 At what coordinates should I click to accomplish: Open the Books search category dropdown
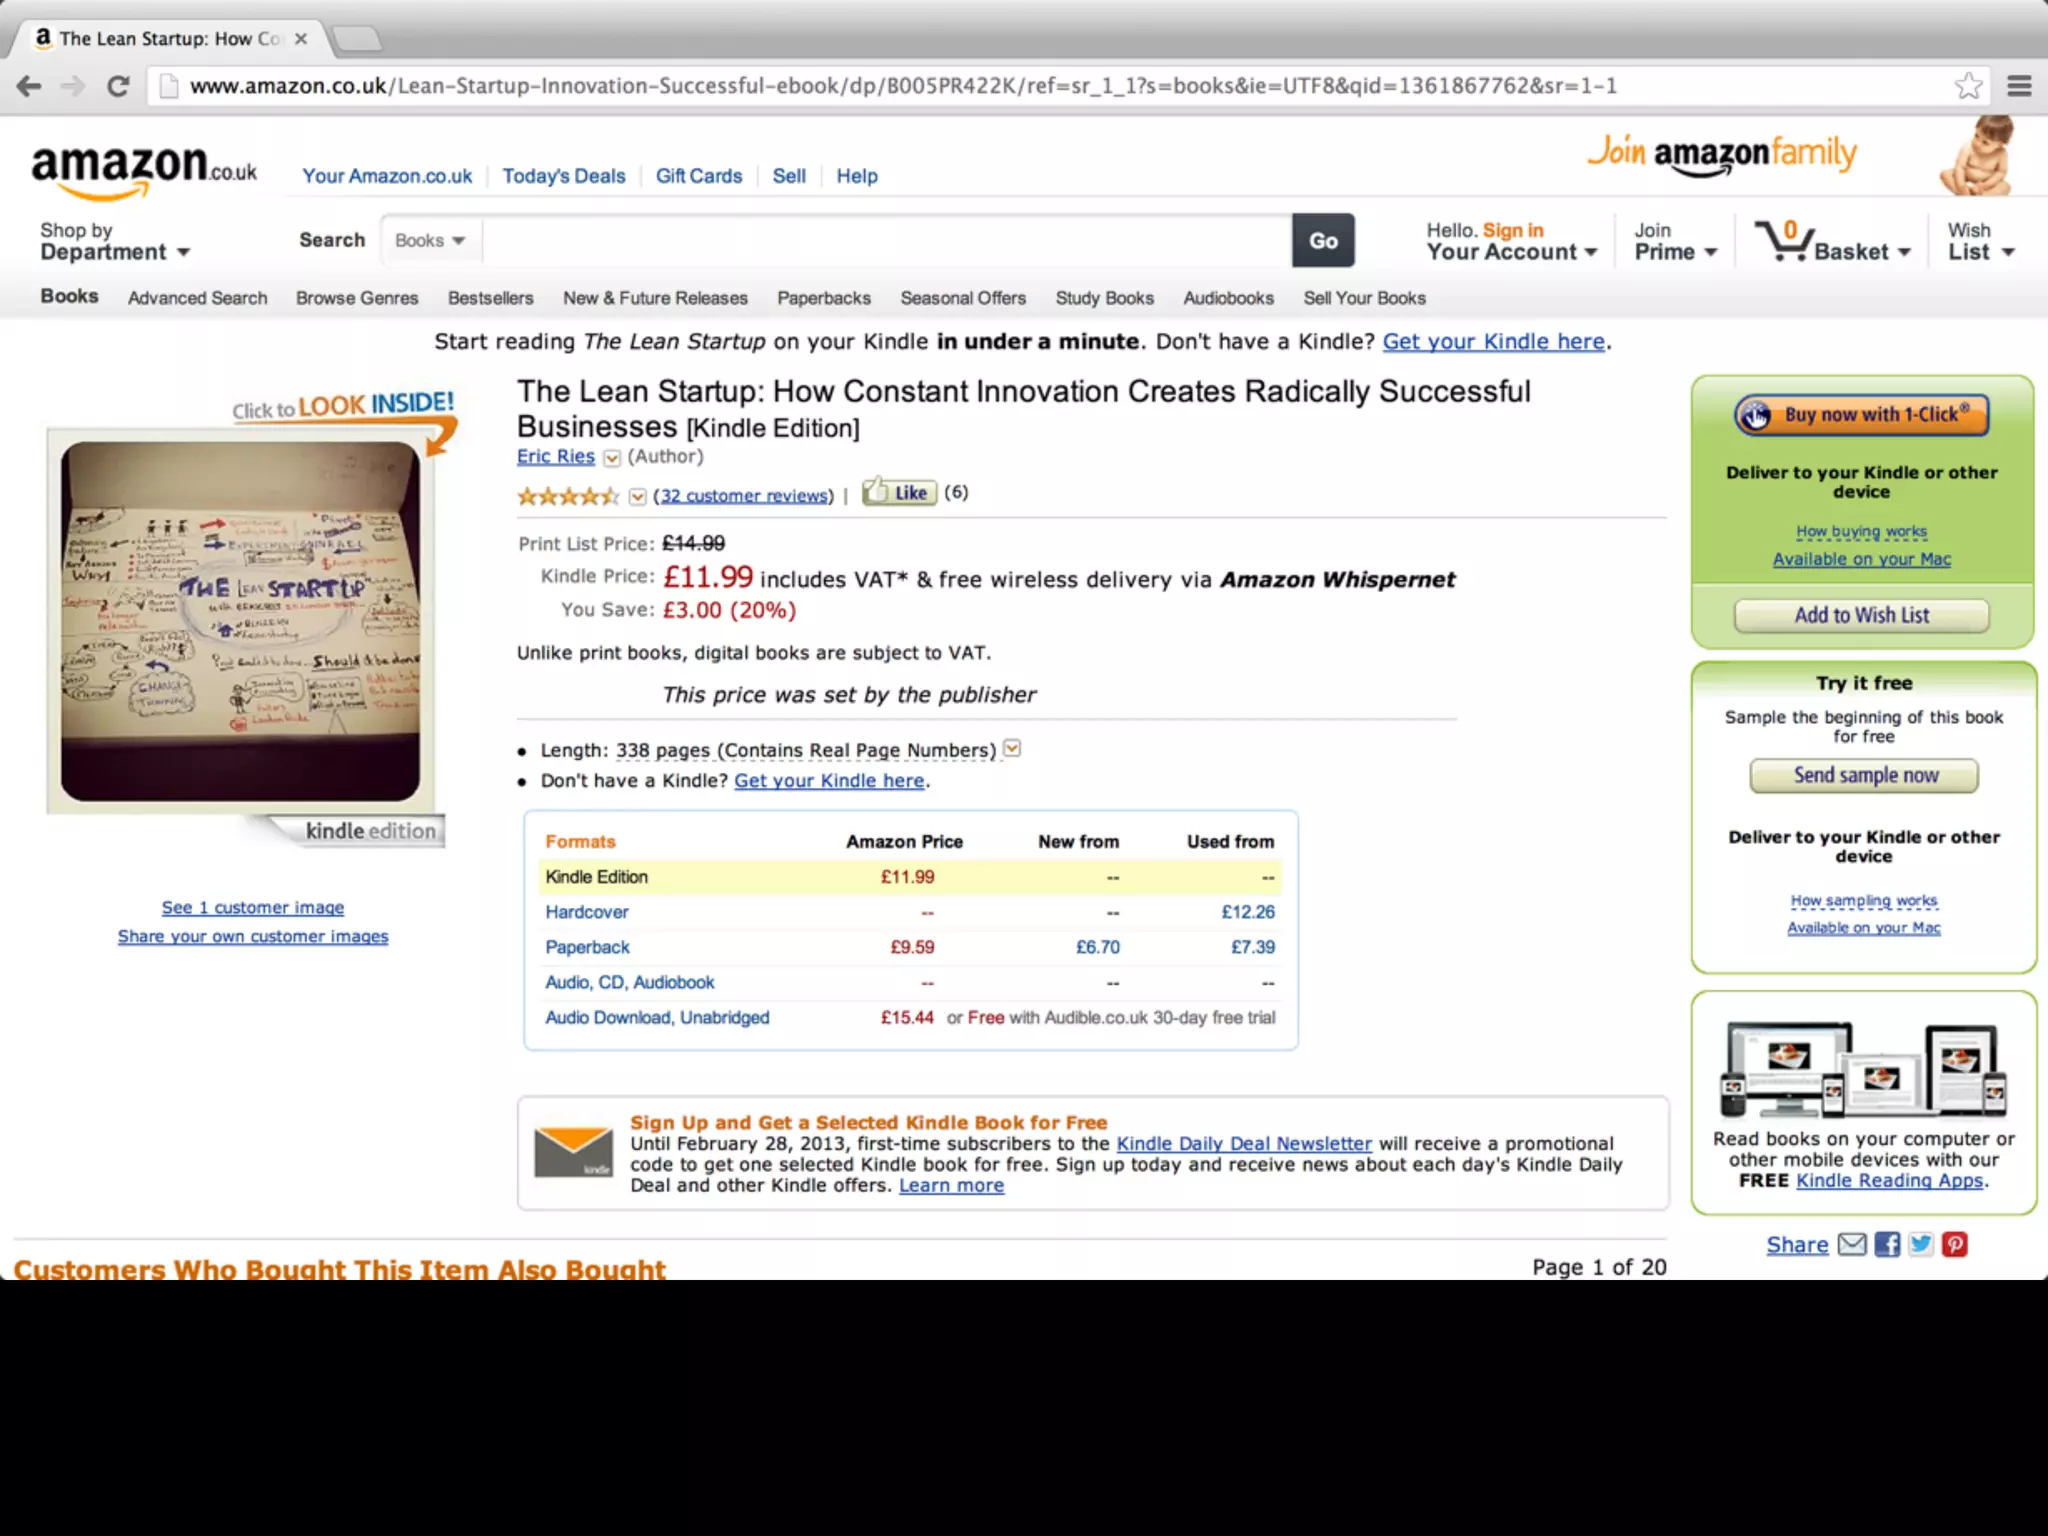coord(431,240)
